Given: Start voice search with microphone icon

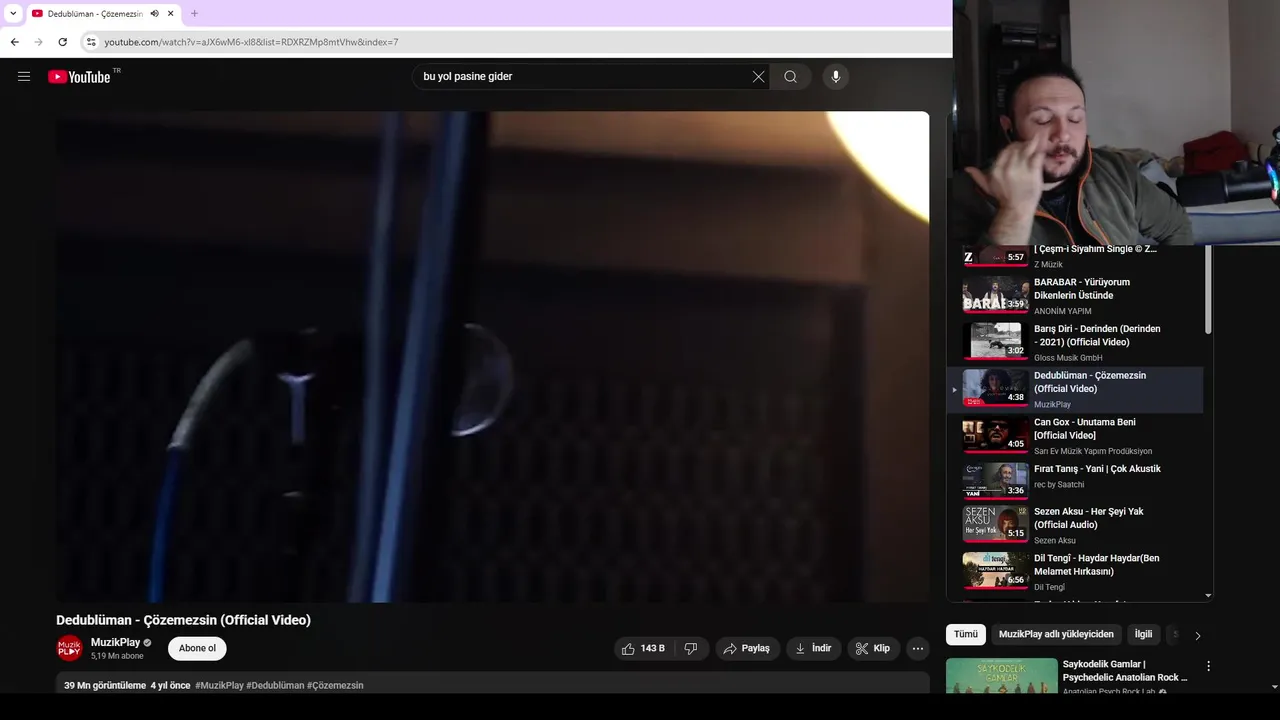Looking at the screenshot, I should click(836, 77).
